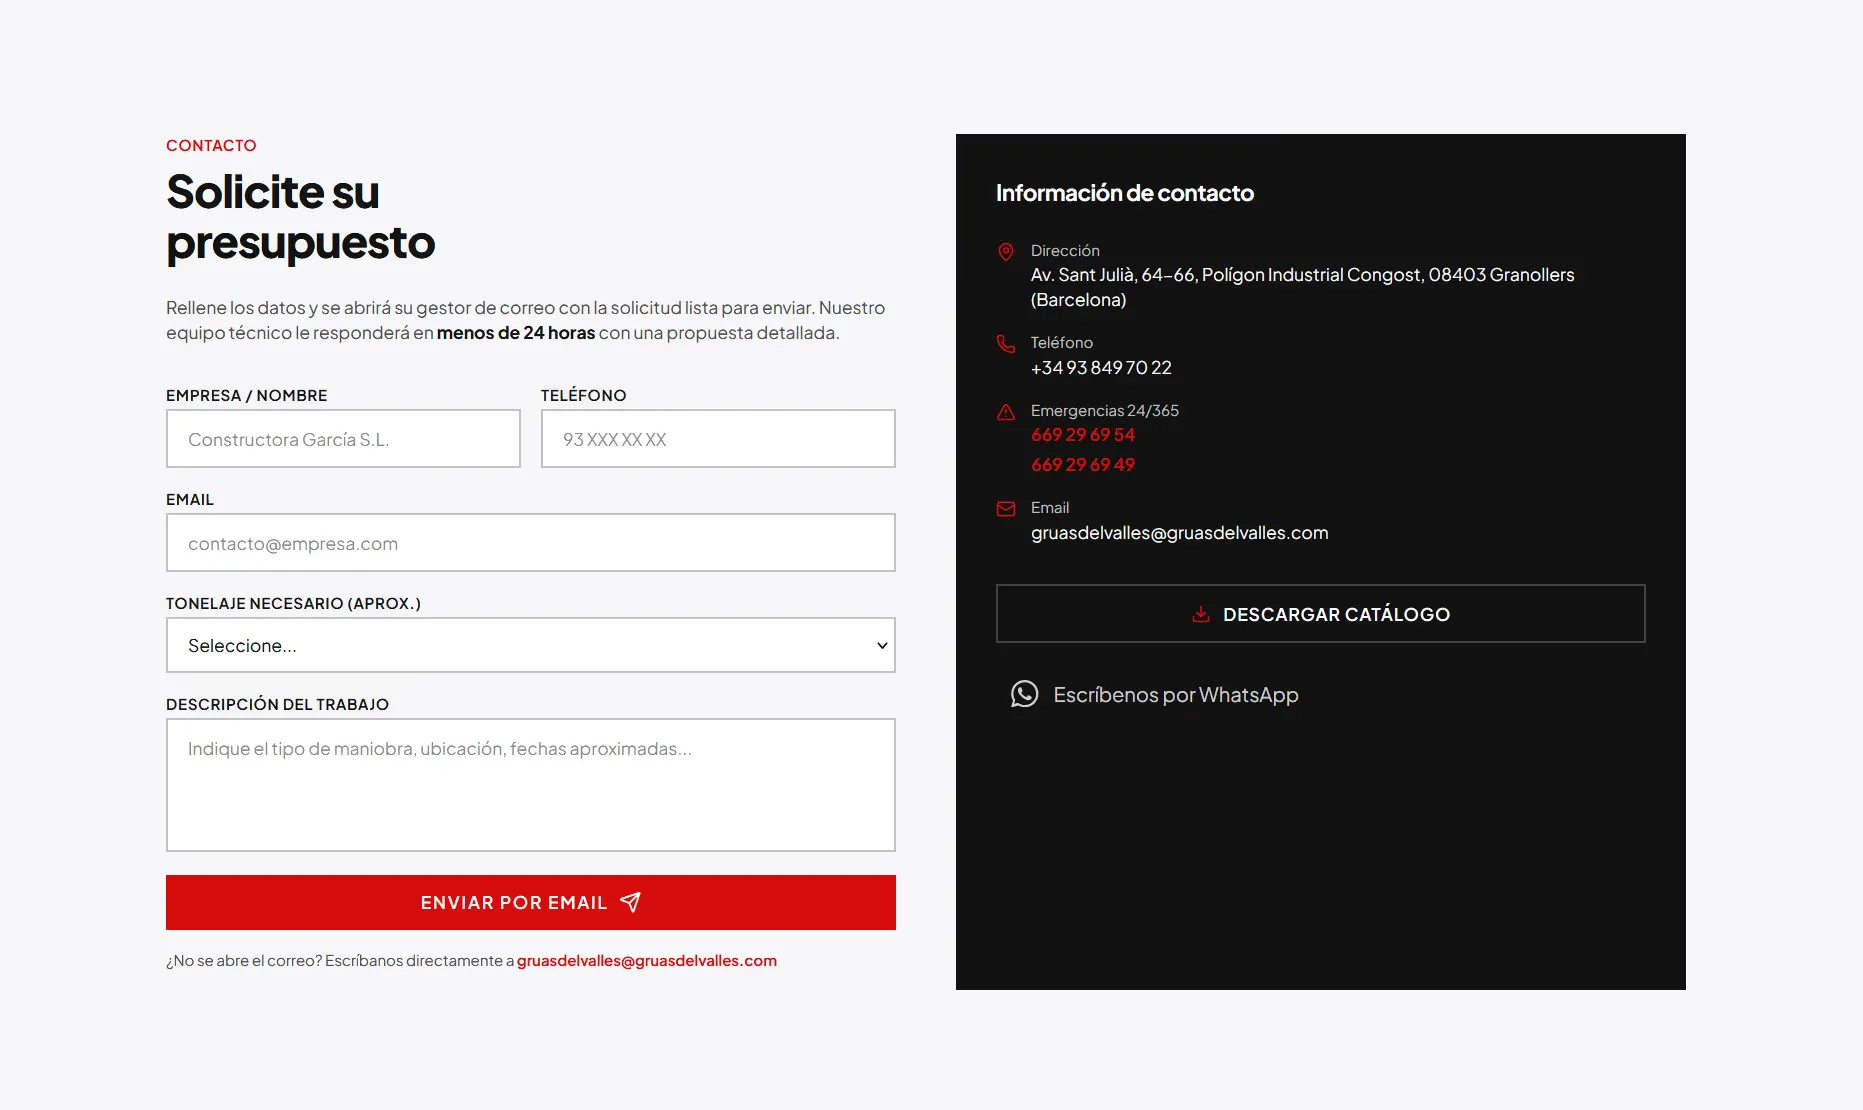Focus the Empresa / Nombre input field
The image size is (1863, 1110).
tap(343, 438)
